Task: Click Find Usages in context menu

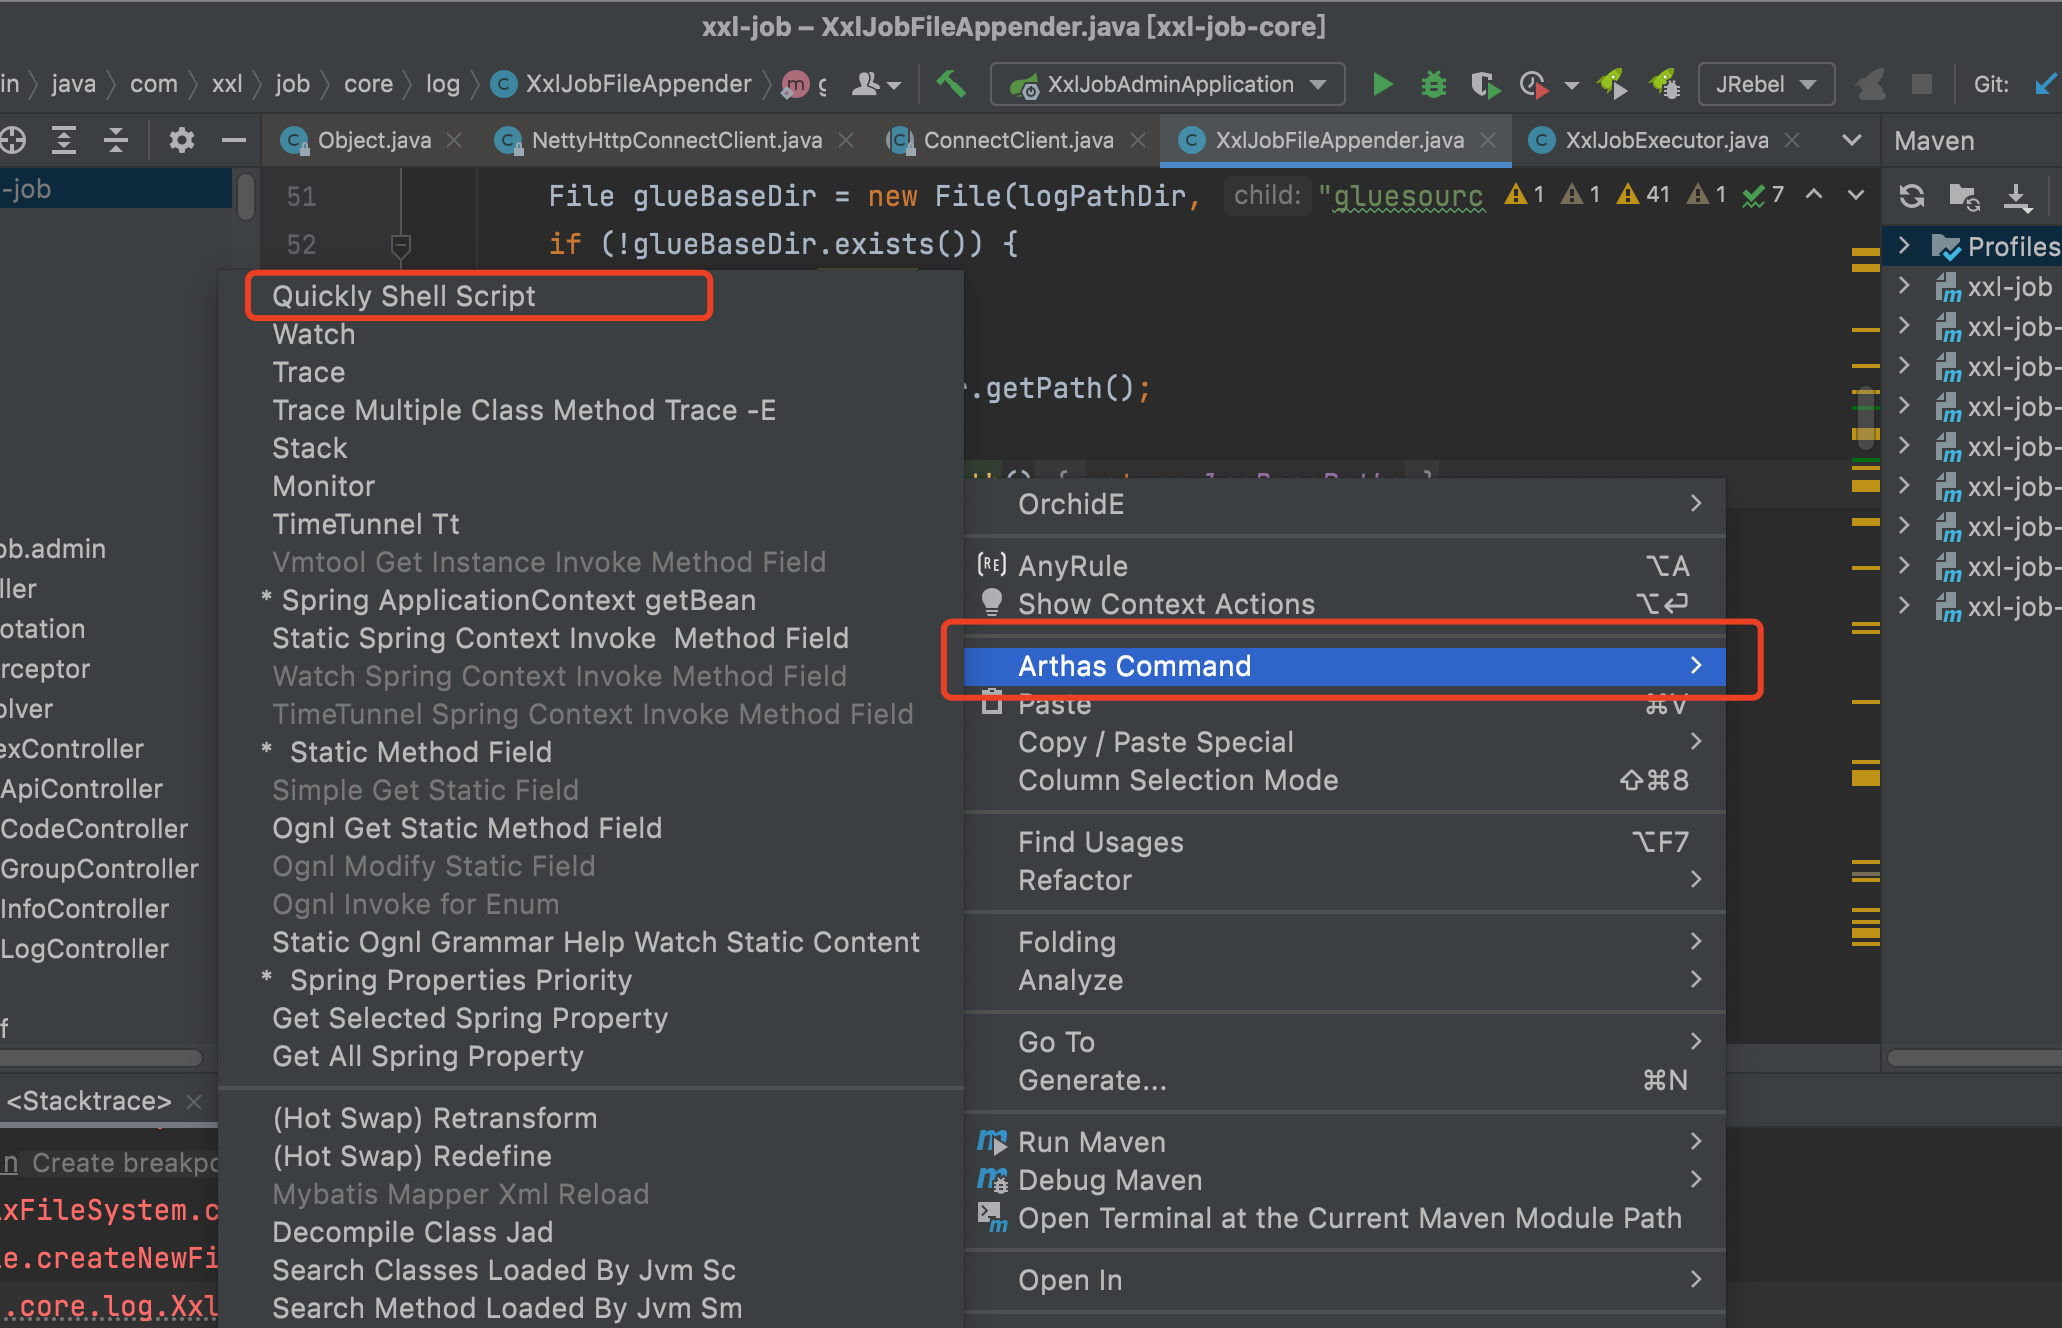Action: coord(1100,842)
